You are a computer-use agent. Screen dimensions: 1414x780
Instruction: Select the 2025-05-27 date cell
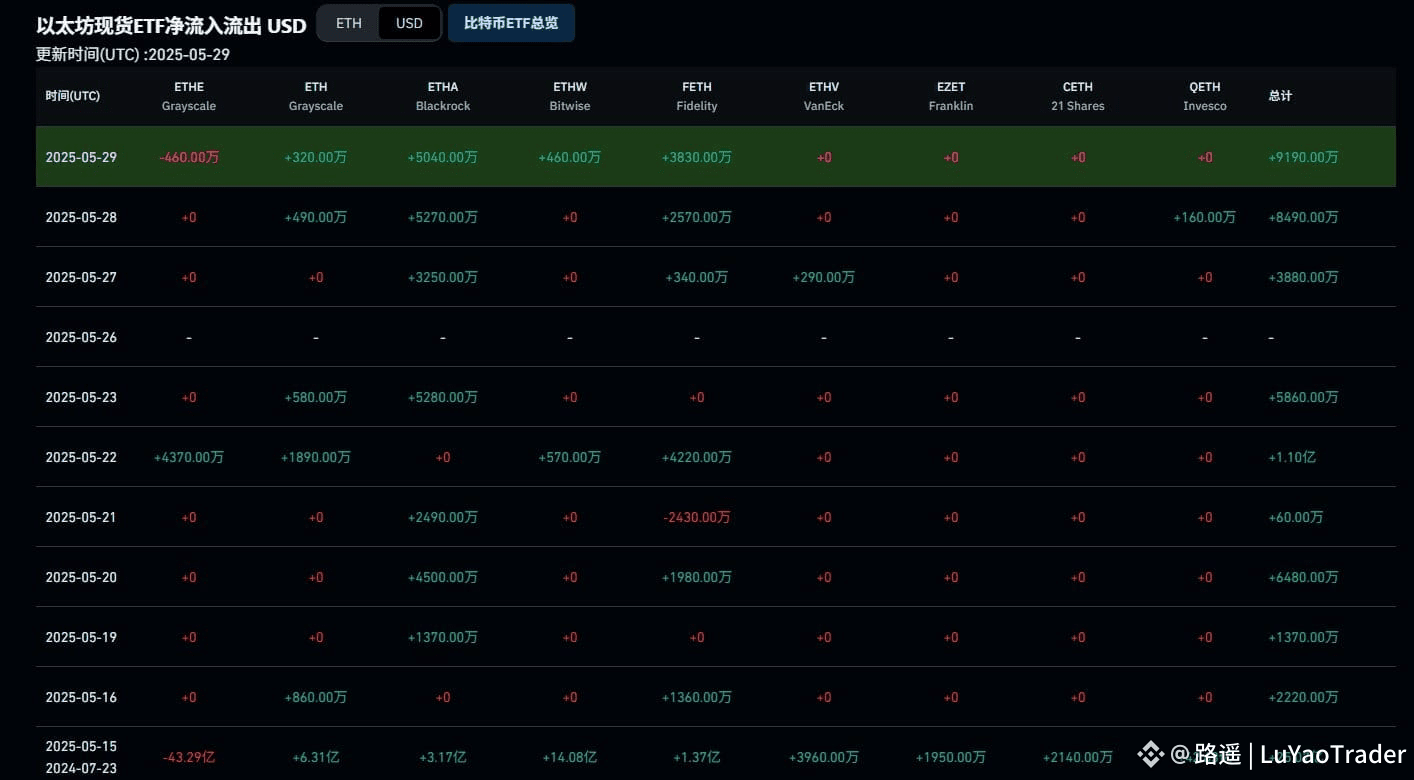click(81, 277)
